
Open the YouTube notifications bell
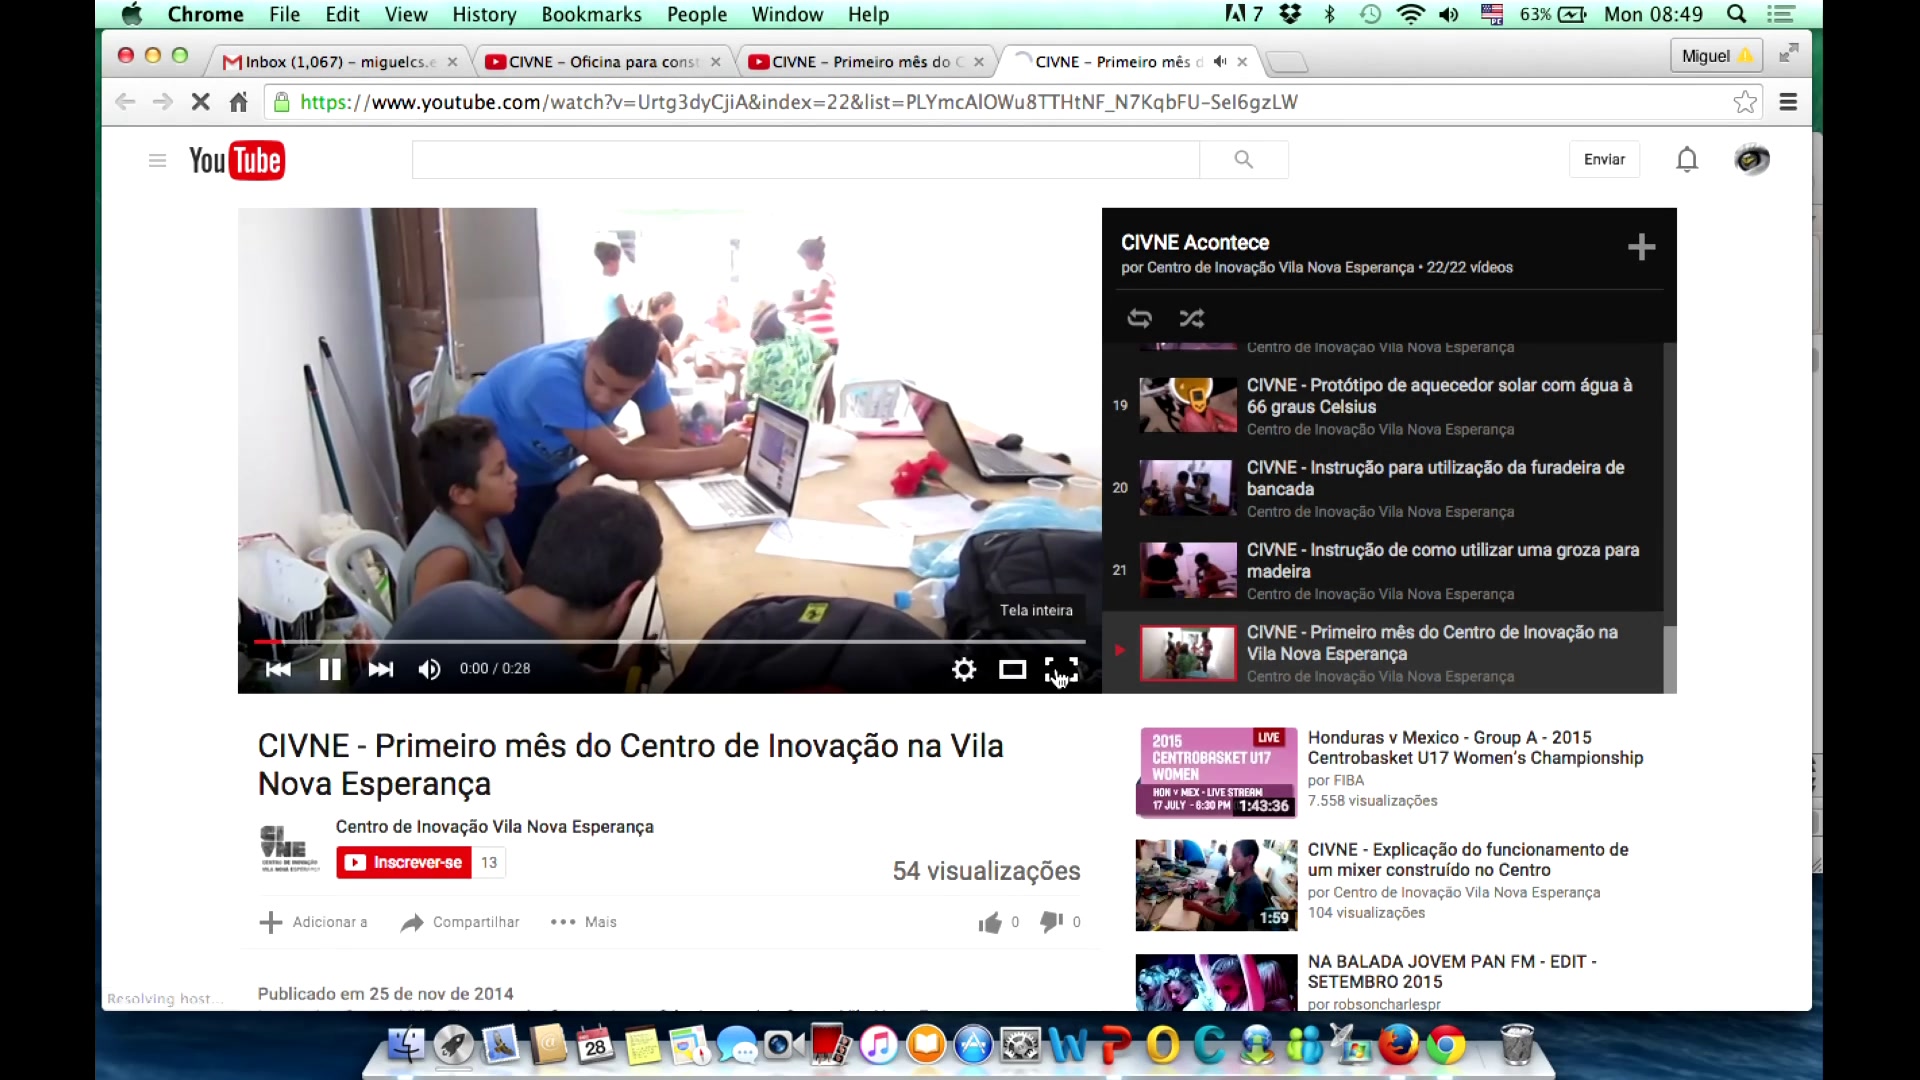1687,159
